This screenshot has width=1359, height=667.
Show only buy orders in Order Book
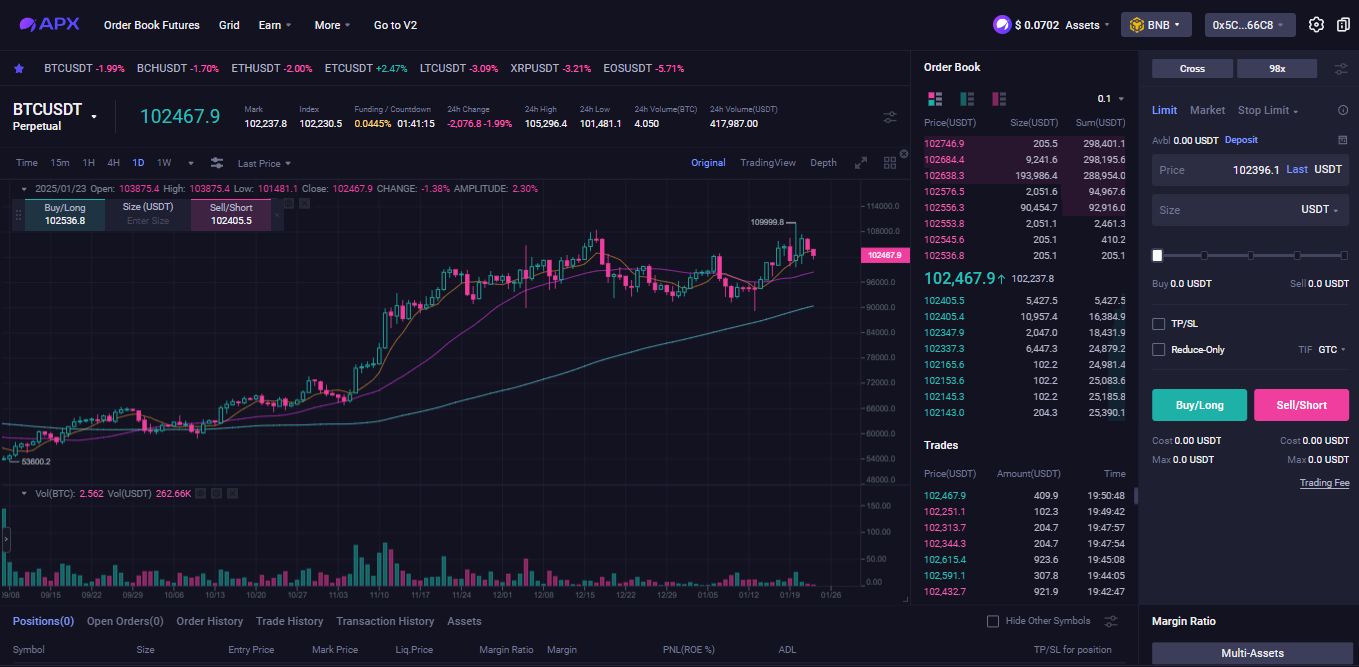[x=966, y=100]
